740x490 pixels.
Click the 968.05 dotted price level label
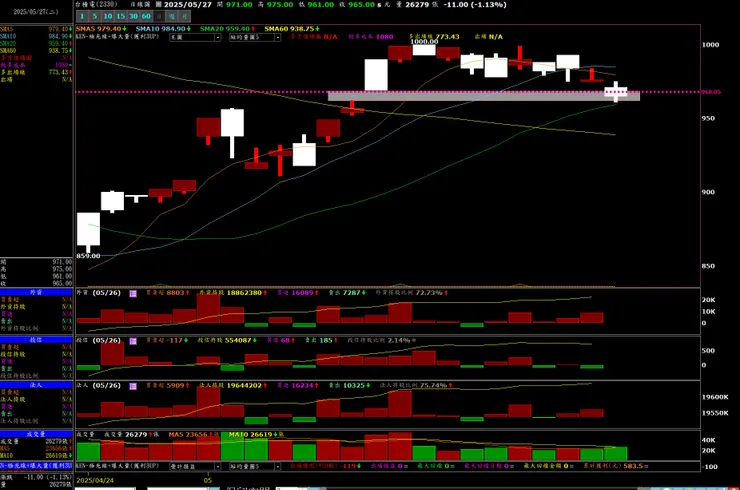click(711, 92)
